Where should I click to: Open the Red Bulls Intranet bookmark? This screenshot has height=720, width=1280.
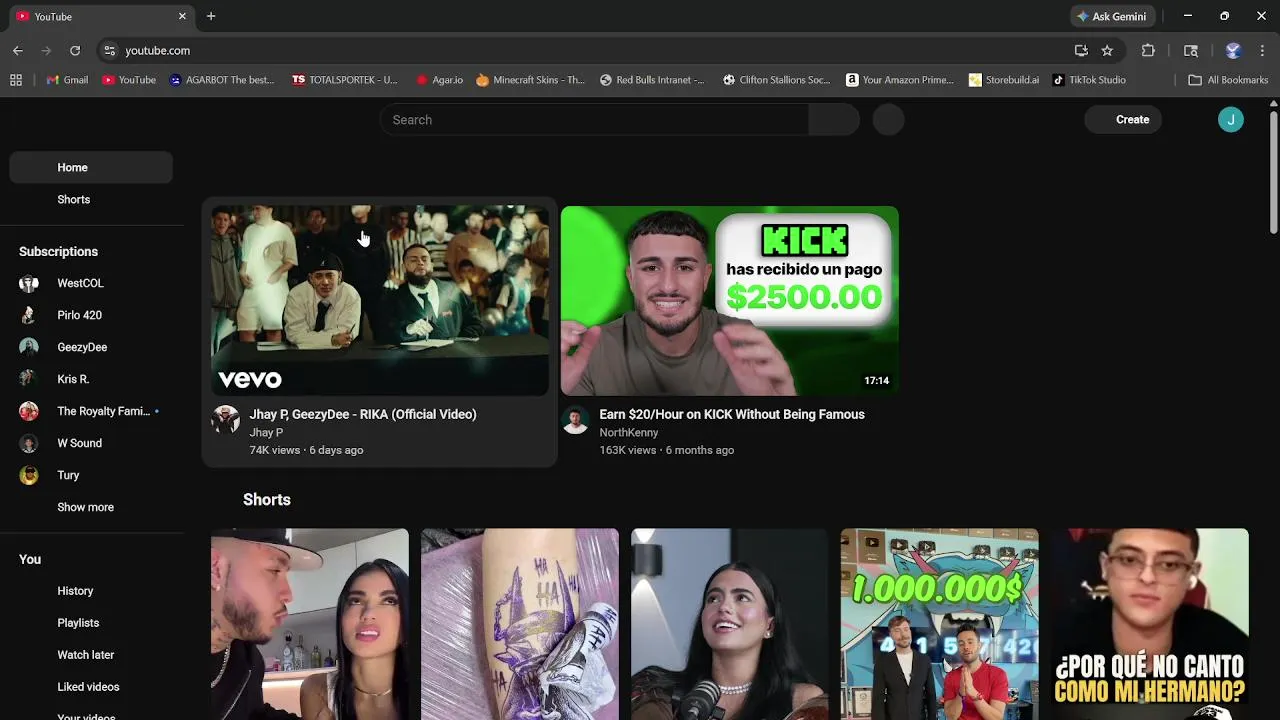[652, 80]
